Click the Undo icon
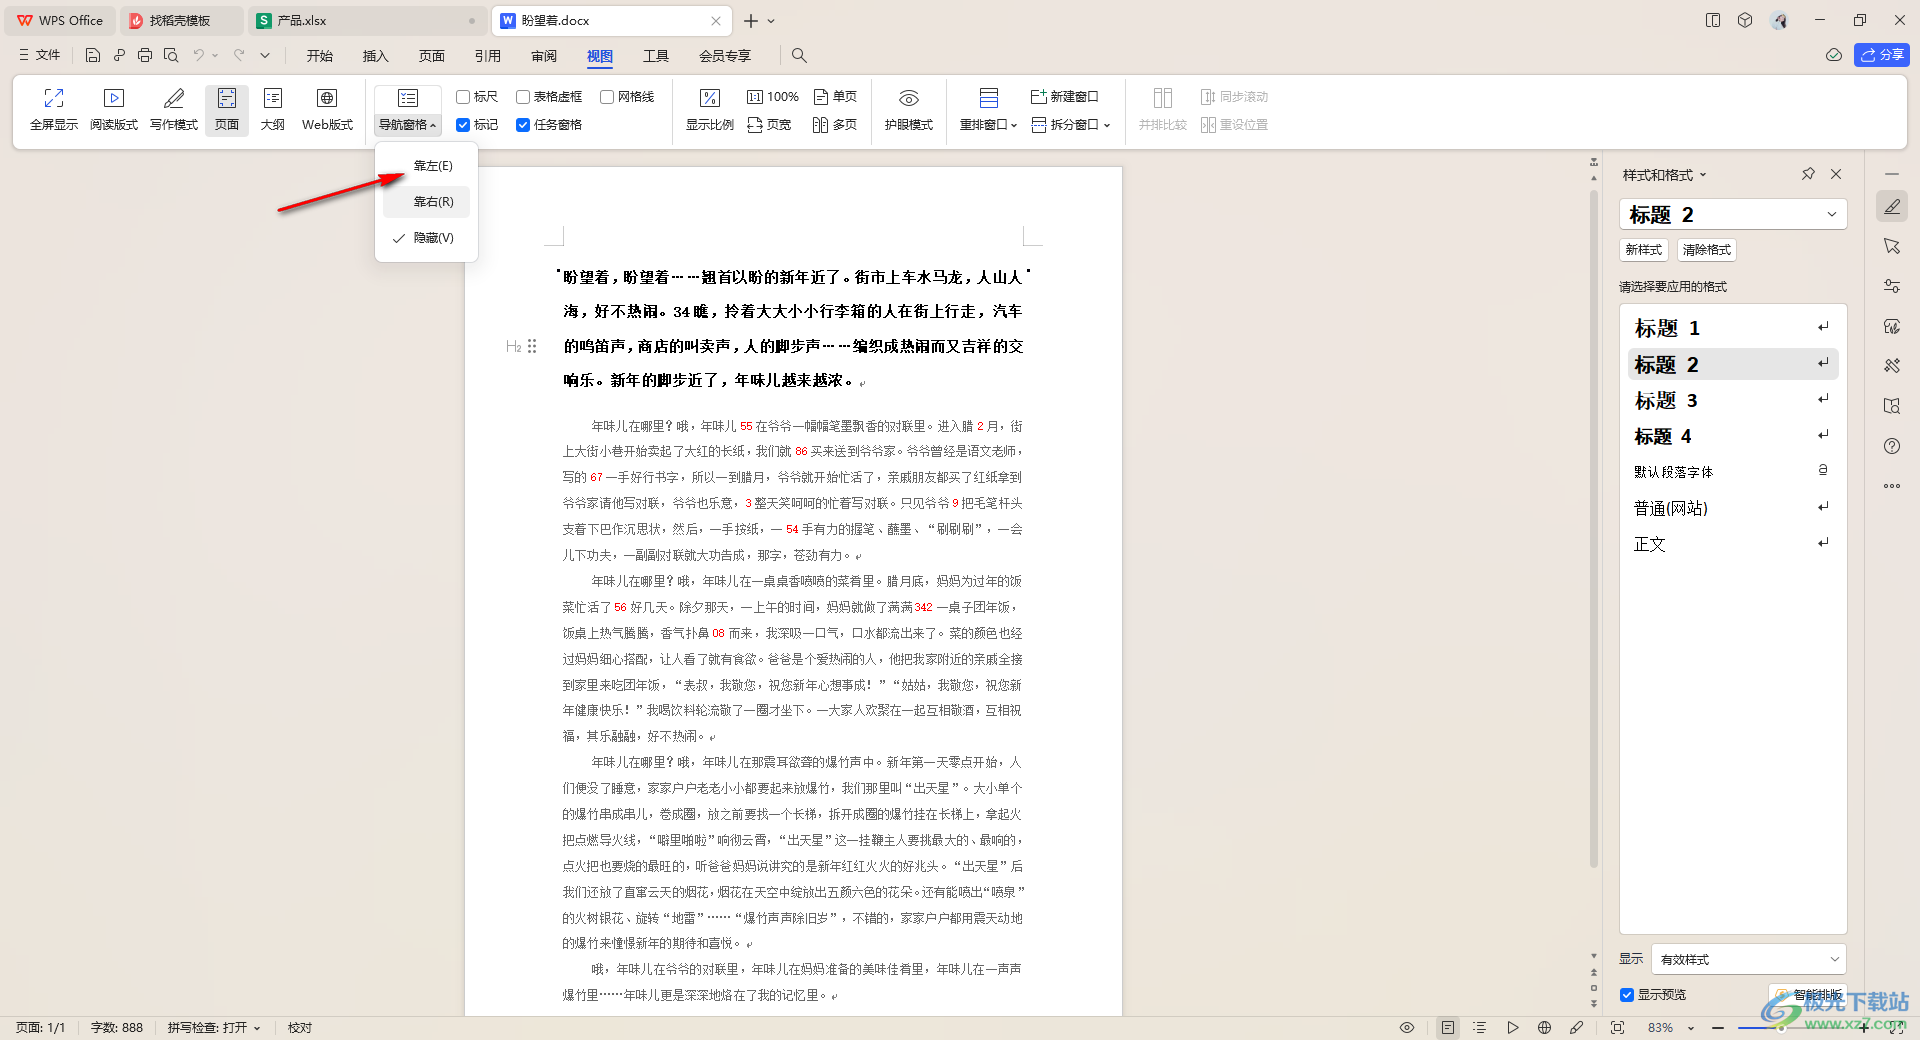 (199, 56)
